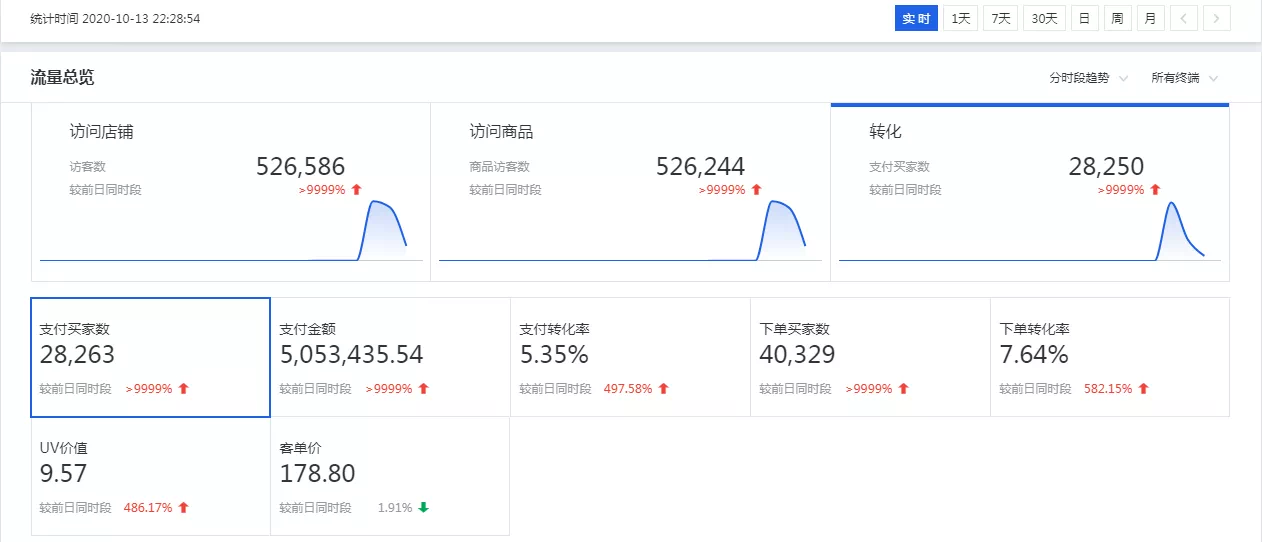Select the 支付买家数 metric card

pos(150,357)
